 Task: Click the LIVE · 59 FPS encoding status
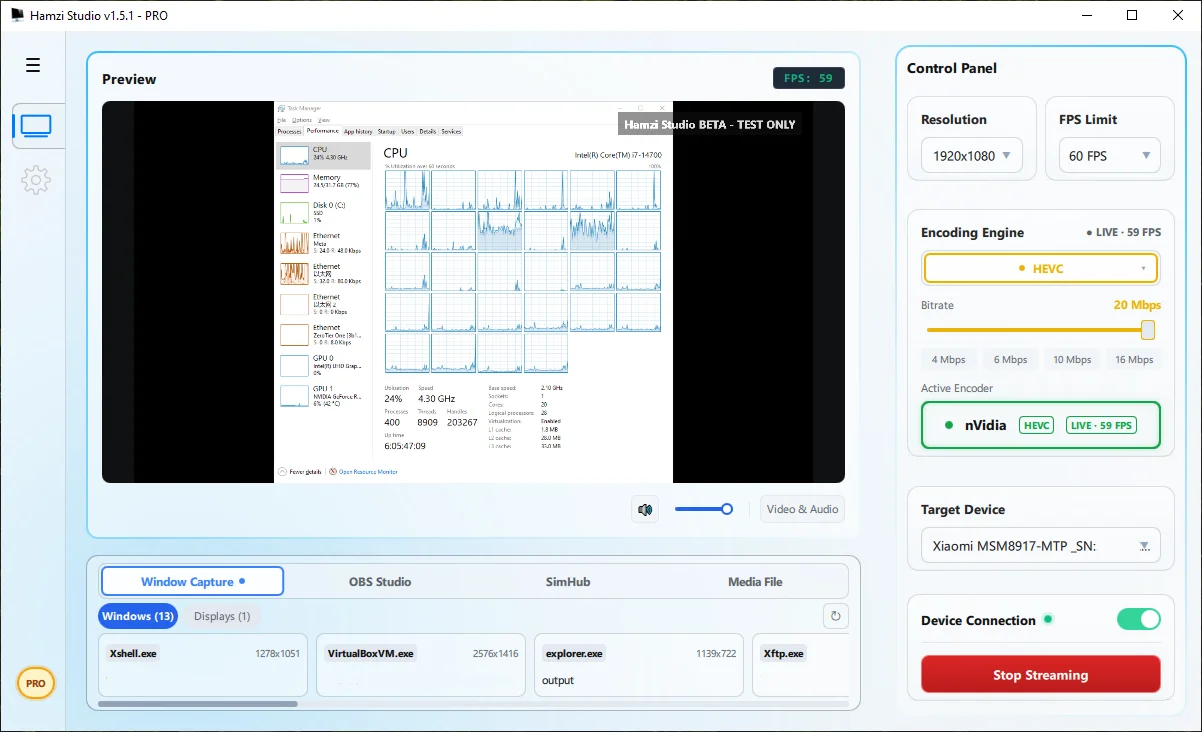click(x=1124, y=232)
